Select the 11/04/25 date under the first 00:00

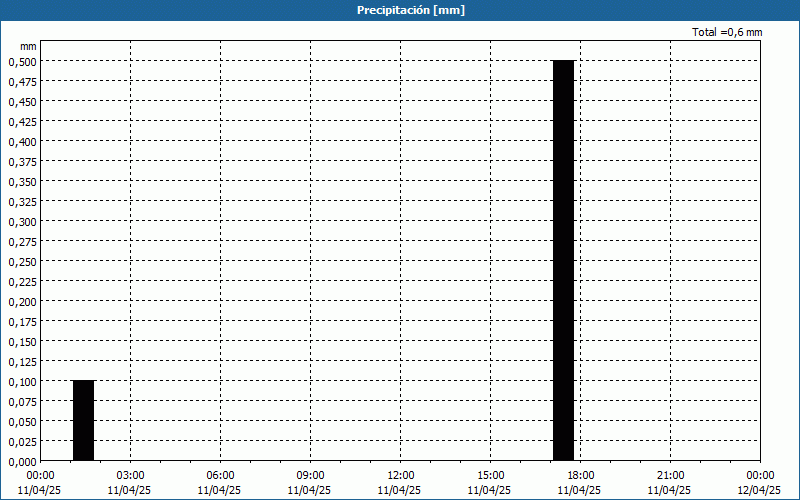[39, 490]
